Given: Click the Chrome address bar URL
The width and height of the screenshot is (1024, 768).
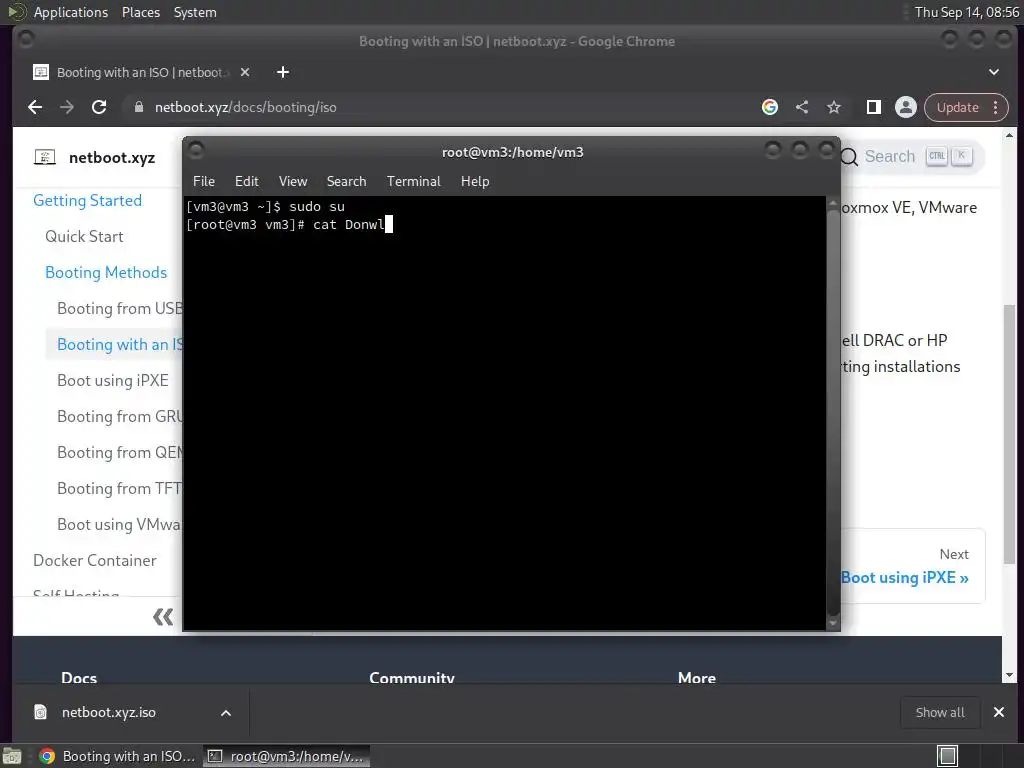Looking at the screenshot, I should [246, 107].
